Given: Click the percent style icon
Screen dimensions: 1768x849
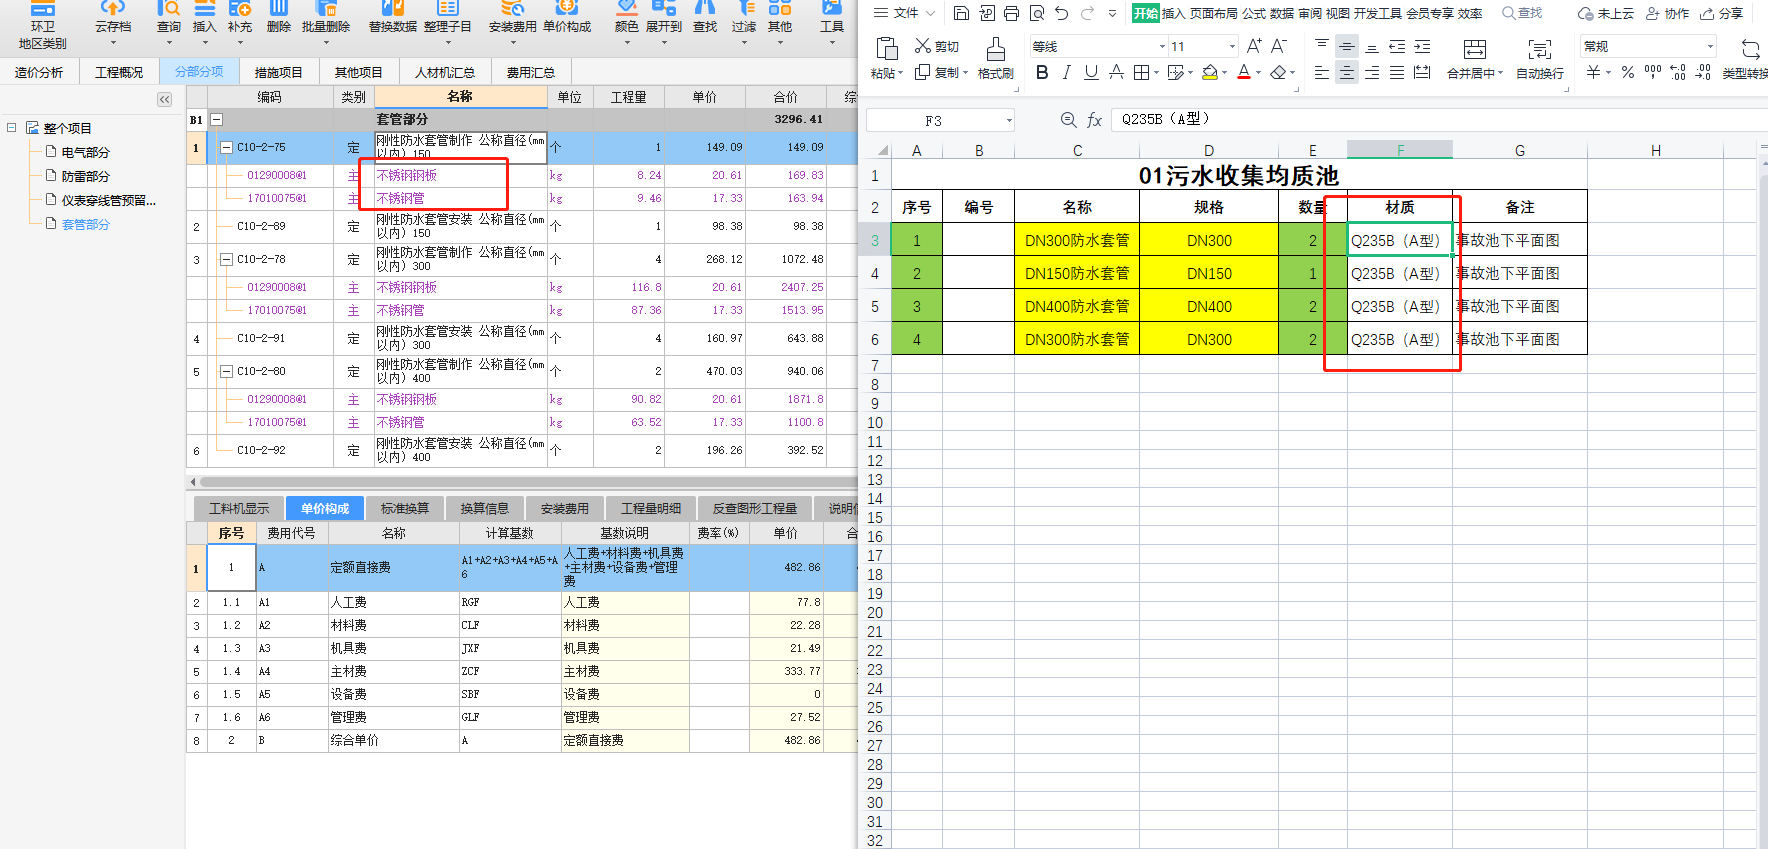Looking at the screenshot, I should [1628, 72].
